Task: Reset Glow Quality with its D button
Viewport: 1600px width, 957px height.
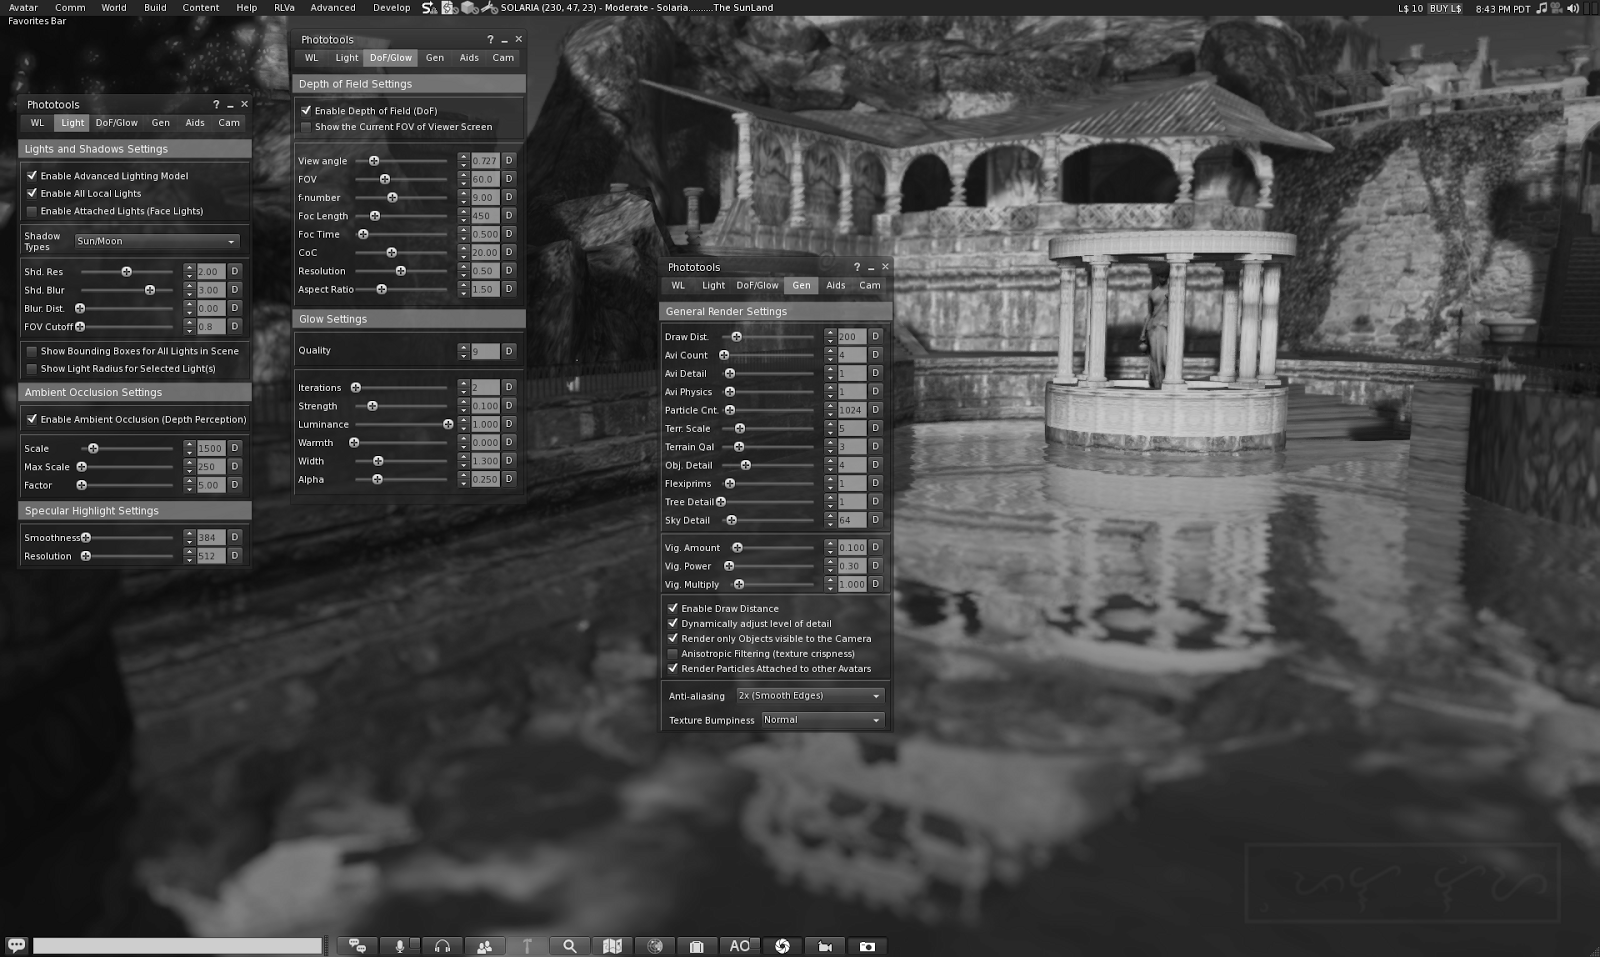Action: (509, 351)
